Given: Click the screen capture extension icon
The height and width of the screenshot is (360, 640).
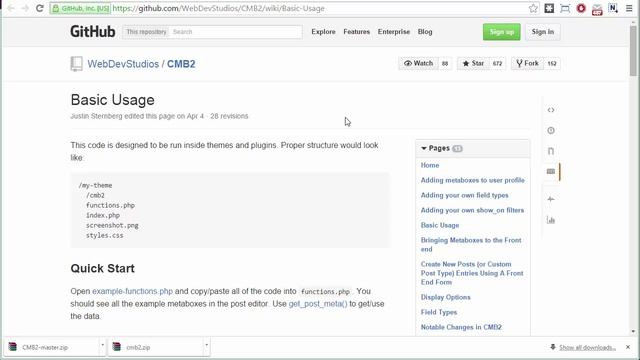Looking at the screenshot, I should (x=565, y=8).
